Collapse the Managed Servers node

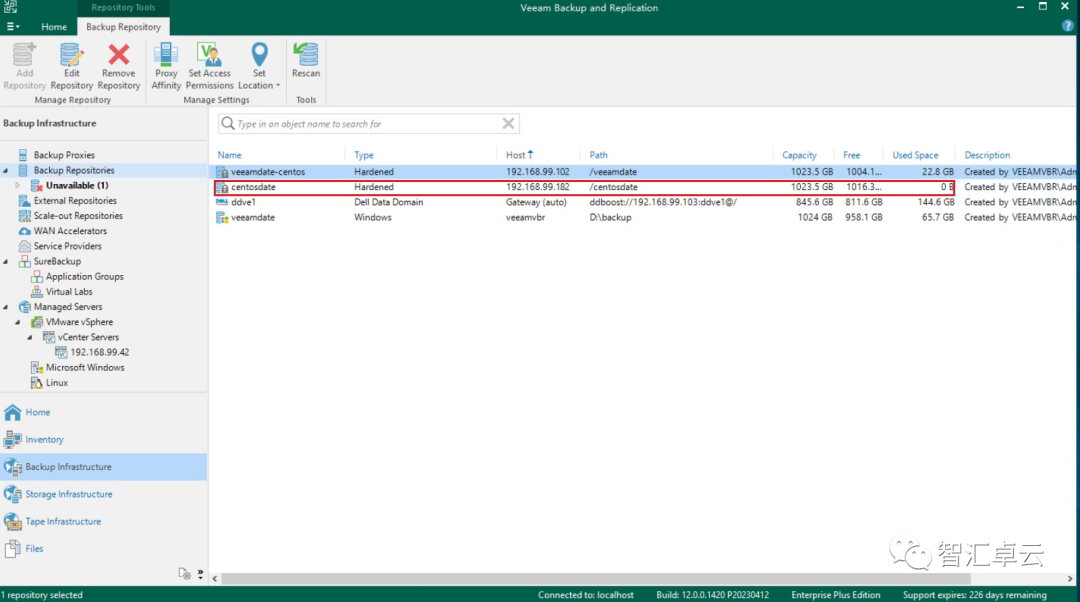[6, 307]
